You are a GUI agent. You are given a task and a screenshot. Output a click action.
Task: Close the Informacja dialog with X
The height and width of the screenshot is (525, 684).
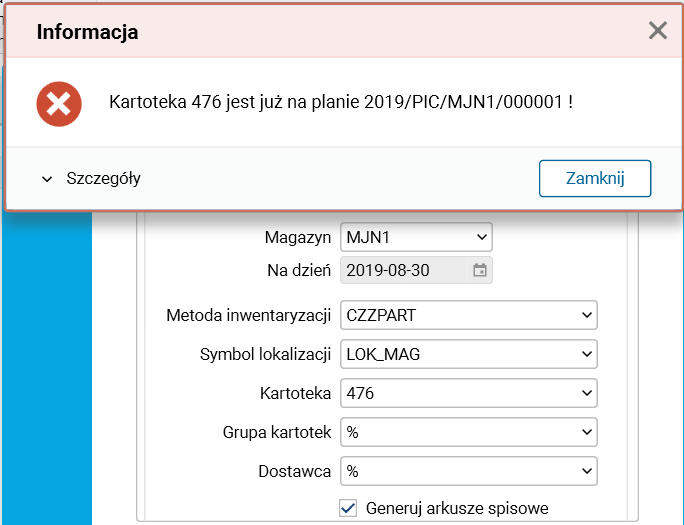657,31
